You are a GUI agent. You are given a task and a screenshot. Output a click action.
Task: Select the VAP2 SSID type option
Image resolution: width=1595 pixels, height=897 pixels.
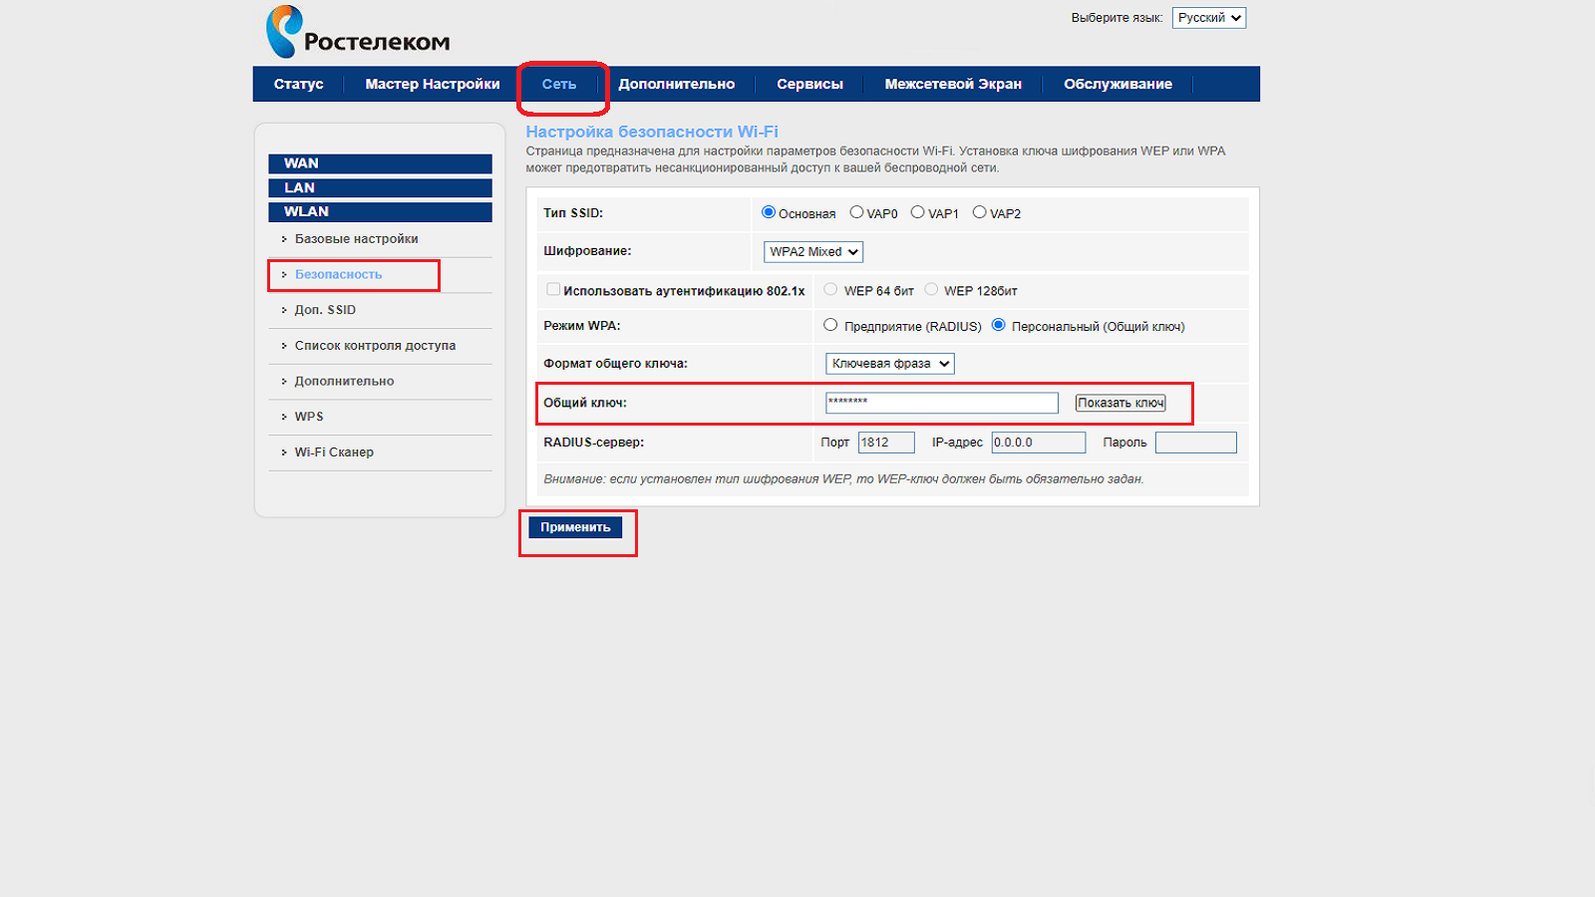coord(979,212)
